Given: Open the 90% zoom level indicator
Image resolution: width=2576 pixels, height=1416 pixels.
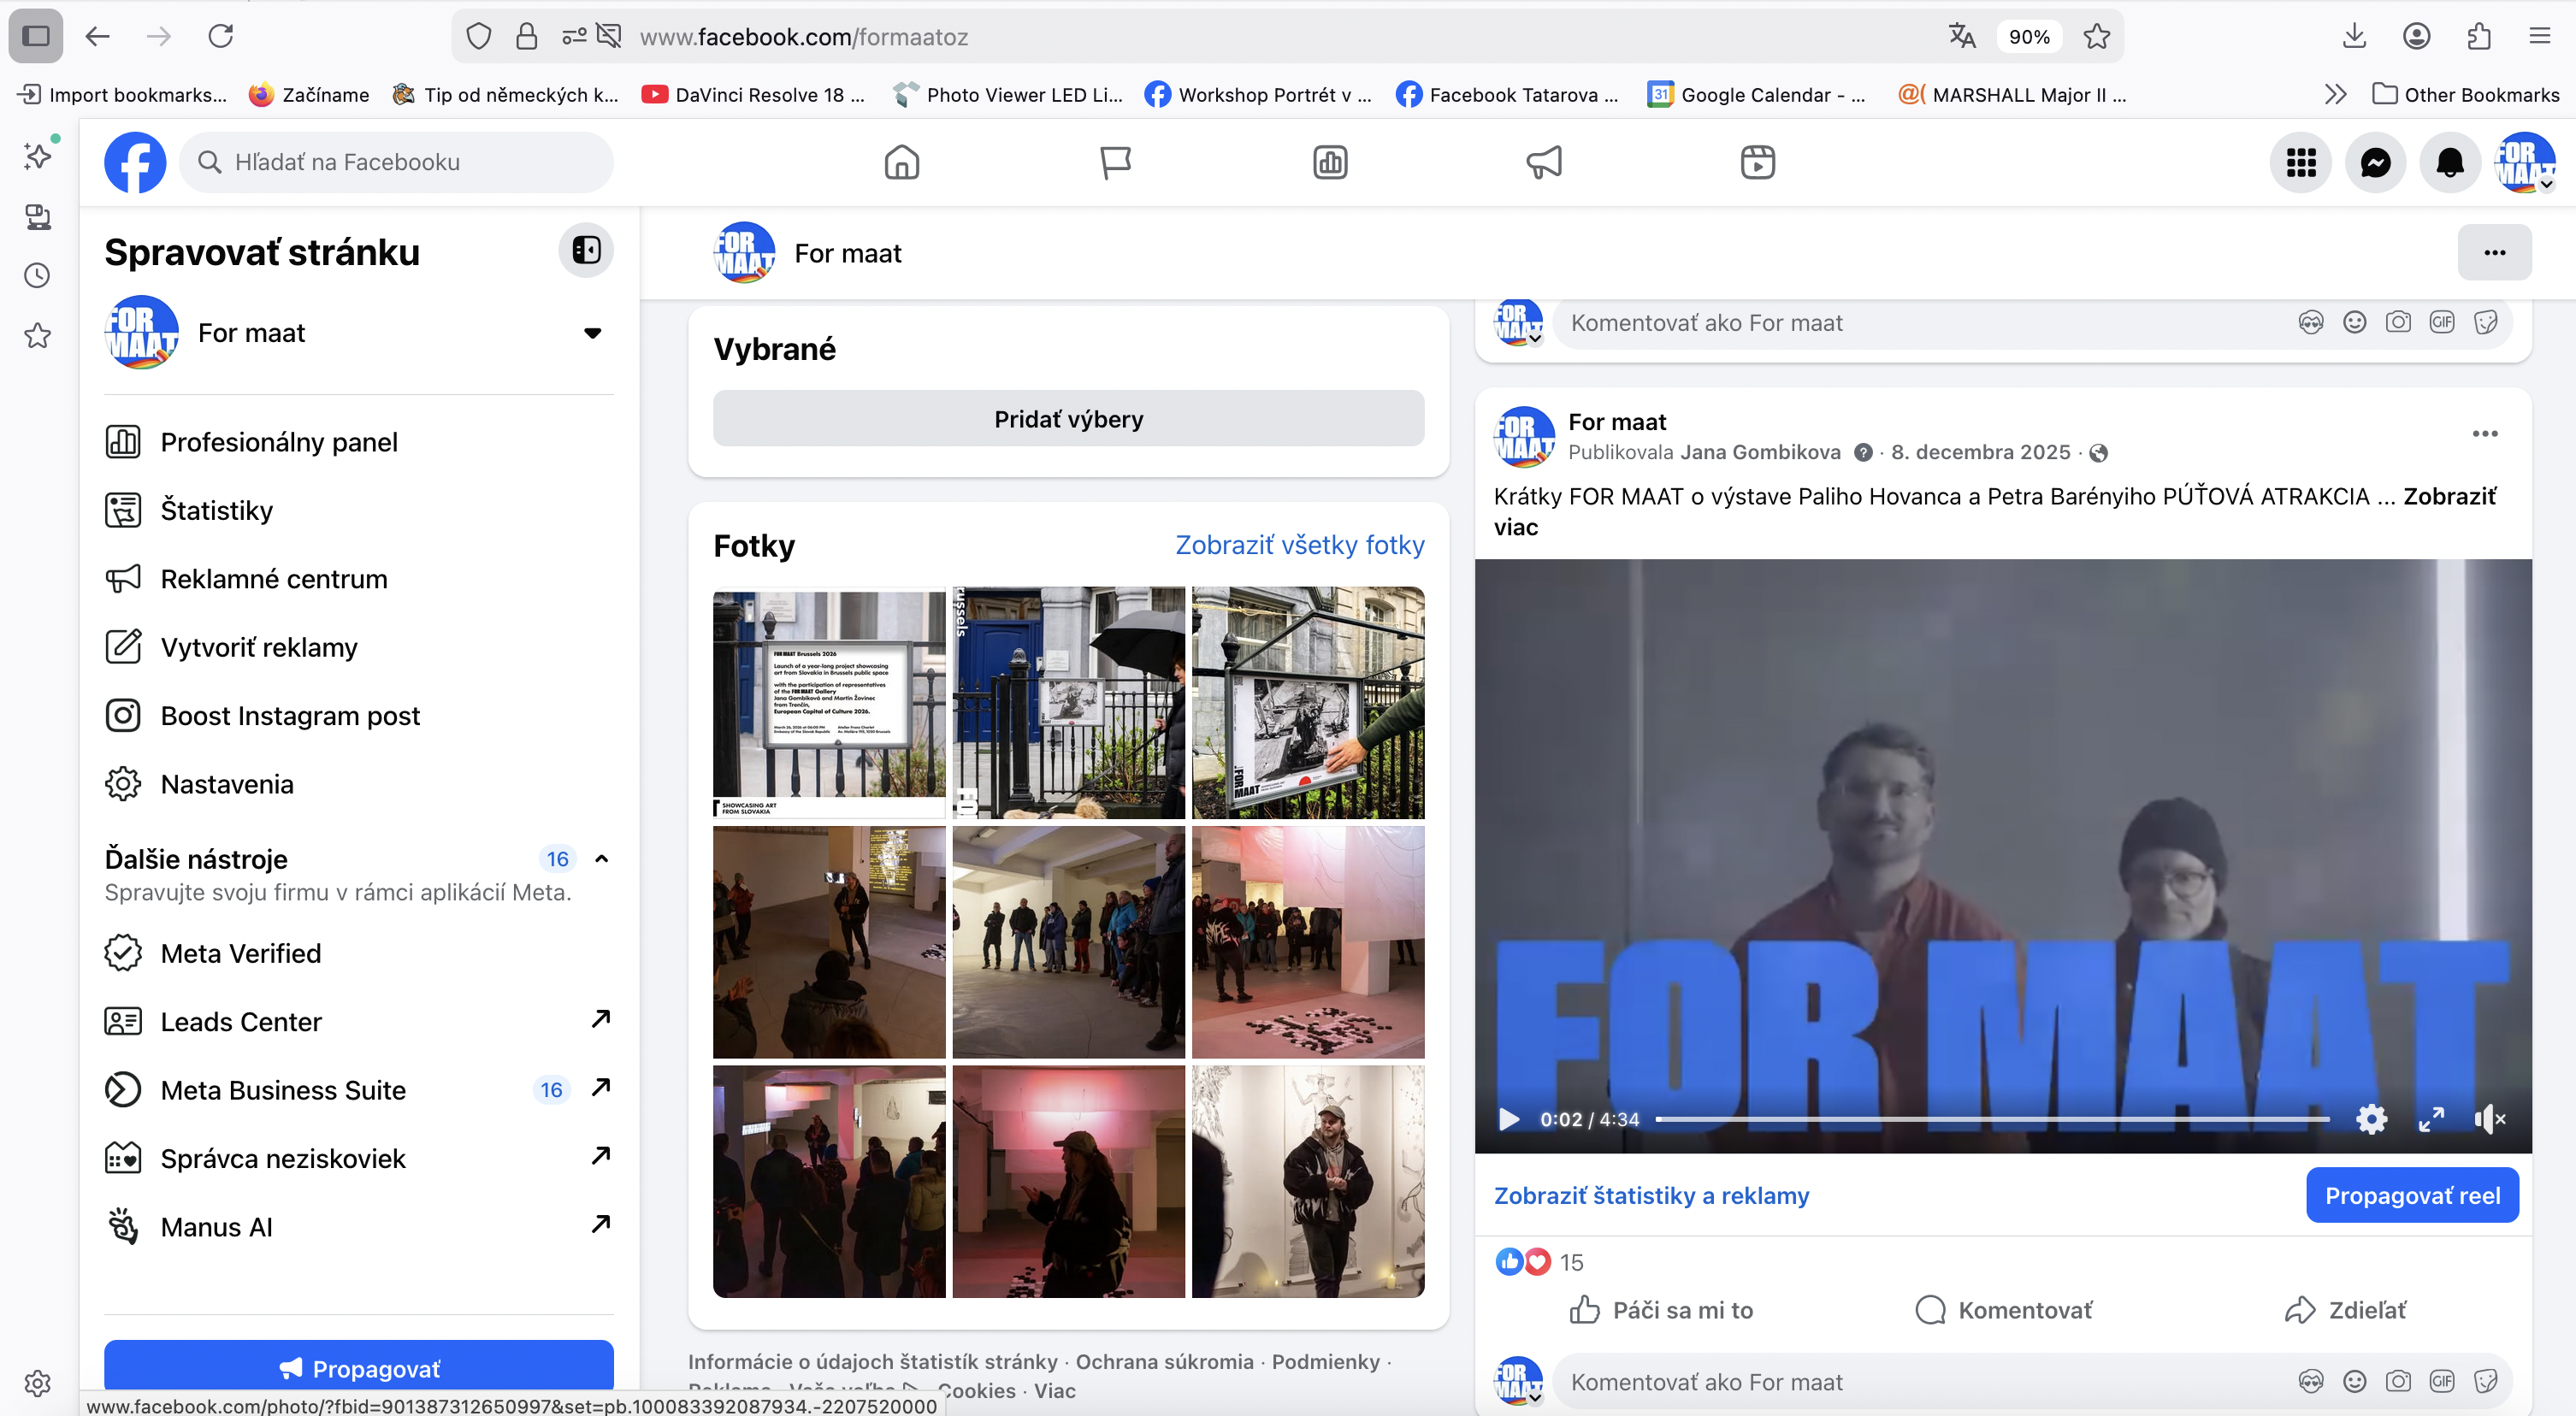Looking at the screenshot, I should [x=2028, y=37].
